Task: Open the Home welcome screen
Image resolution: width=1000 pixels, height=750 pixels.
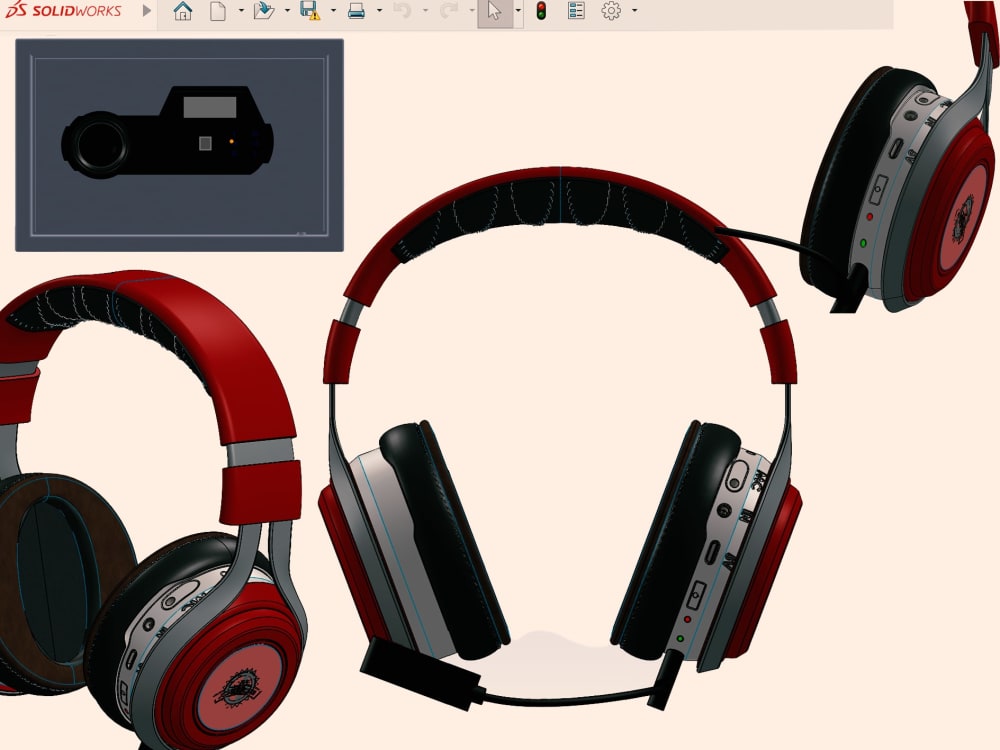Action: [x=183, y=11]
